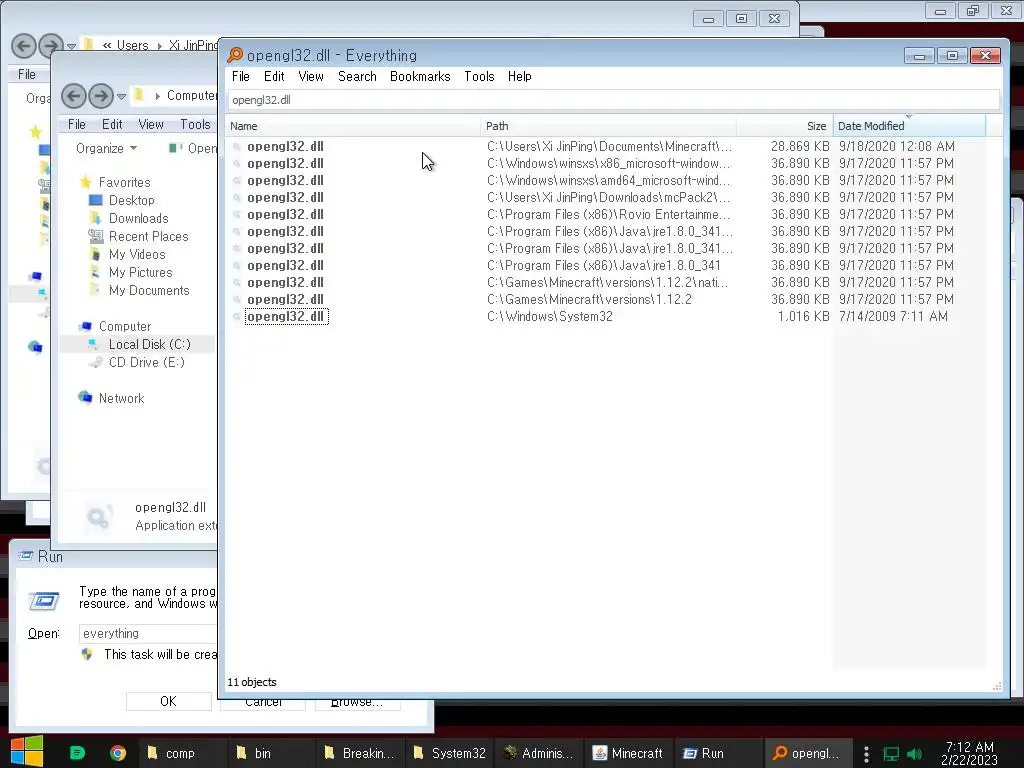Open the Tools menu in Everything
The height and width of the screenshot is (768, 1024).
click(479, 76)
